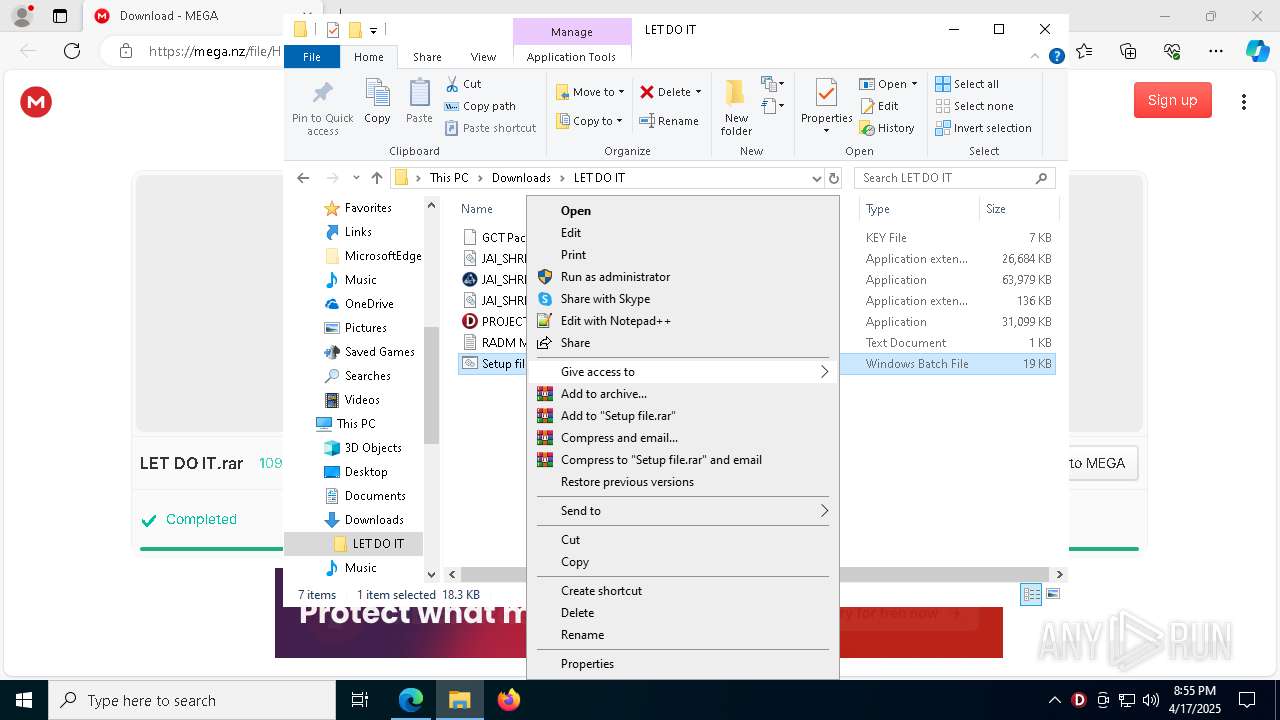Open Microsoft Edge from the taskbar
The height and width of the screenshot is (720, 1280).
click(x=411, y=701)
